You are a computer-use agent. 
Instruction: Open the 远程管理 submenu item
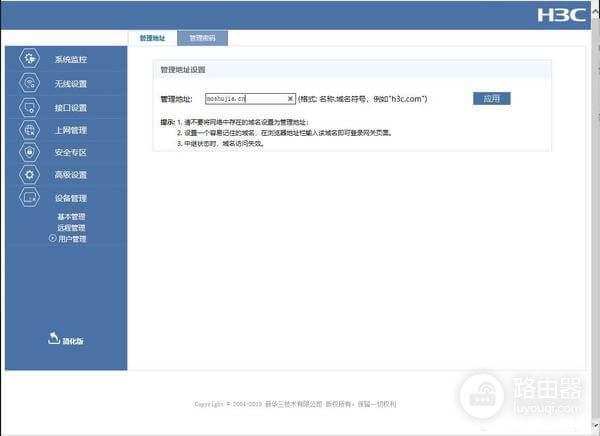71,228
